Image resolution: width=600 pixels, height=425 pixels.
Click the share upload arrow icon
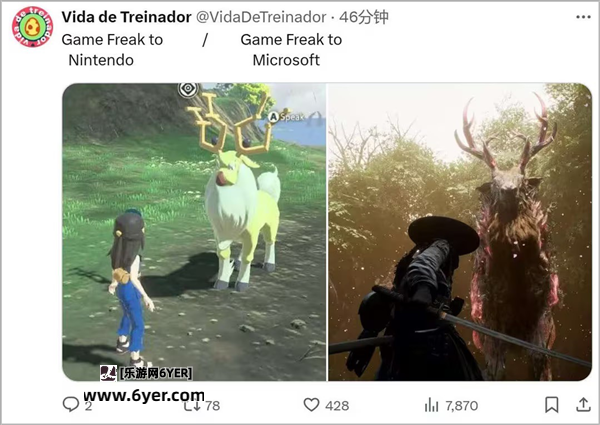(x=583, y=405)
